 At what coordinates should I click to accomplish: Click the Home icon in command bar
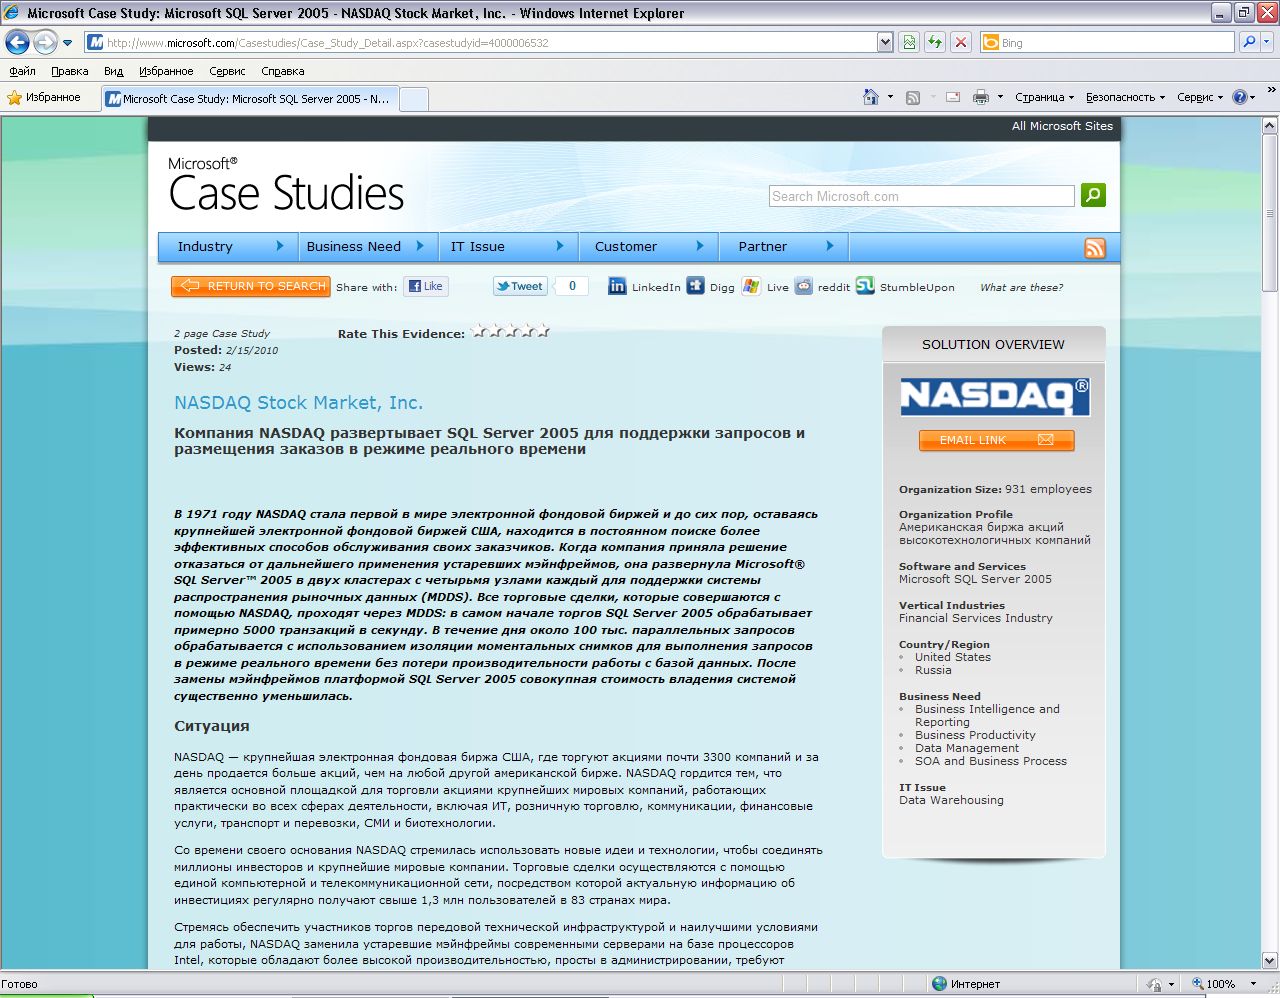pyautogui.click(x=871, y=97)
